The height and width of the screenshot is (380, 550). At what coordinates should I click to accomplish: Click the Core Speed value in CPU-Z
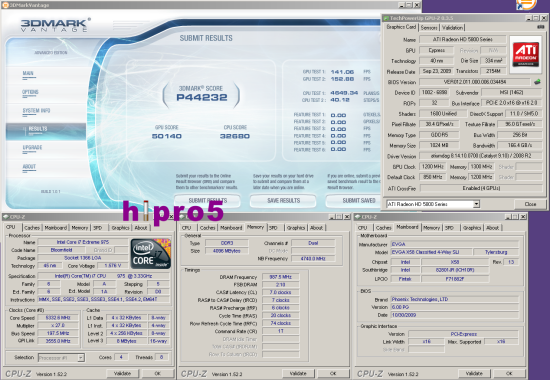pos(58,318)
